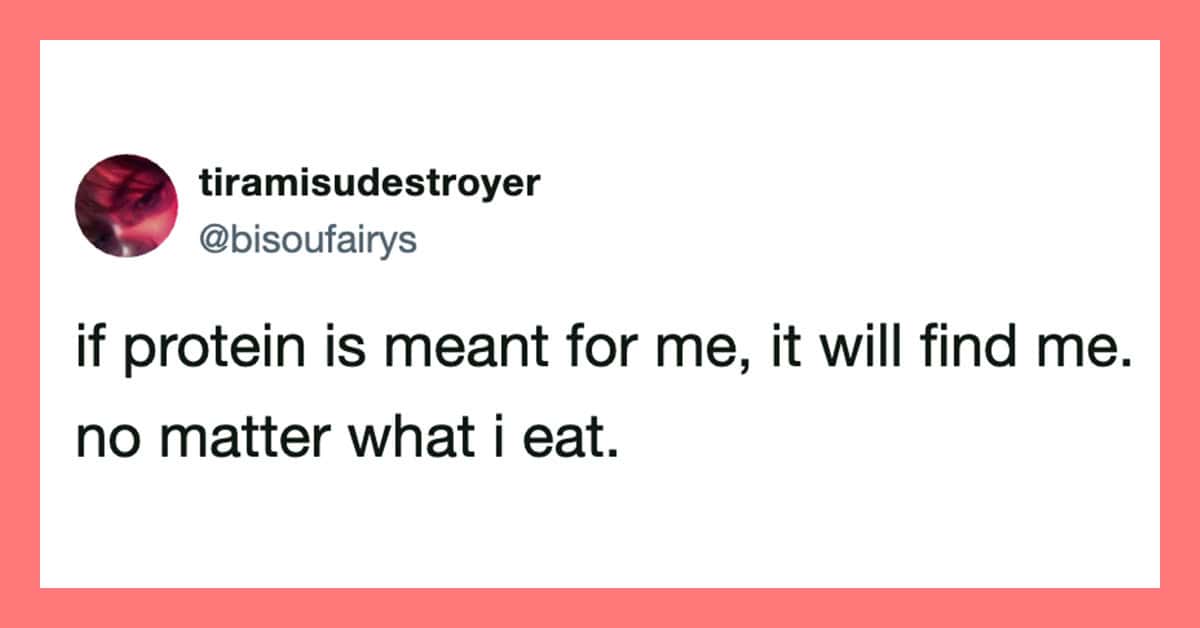Click the pink border on right side

point(1181,314)
